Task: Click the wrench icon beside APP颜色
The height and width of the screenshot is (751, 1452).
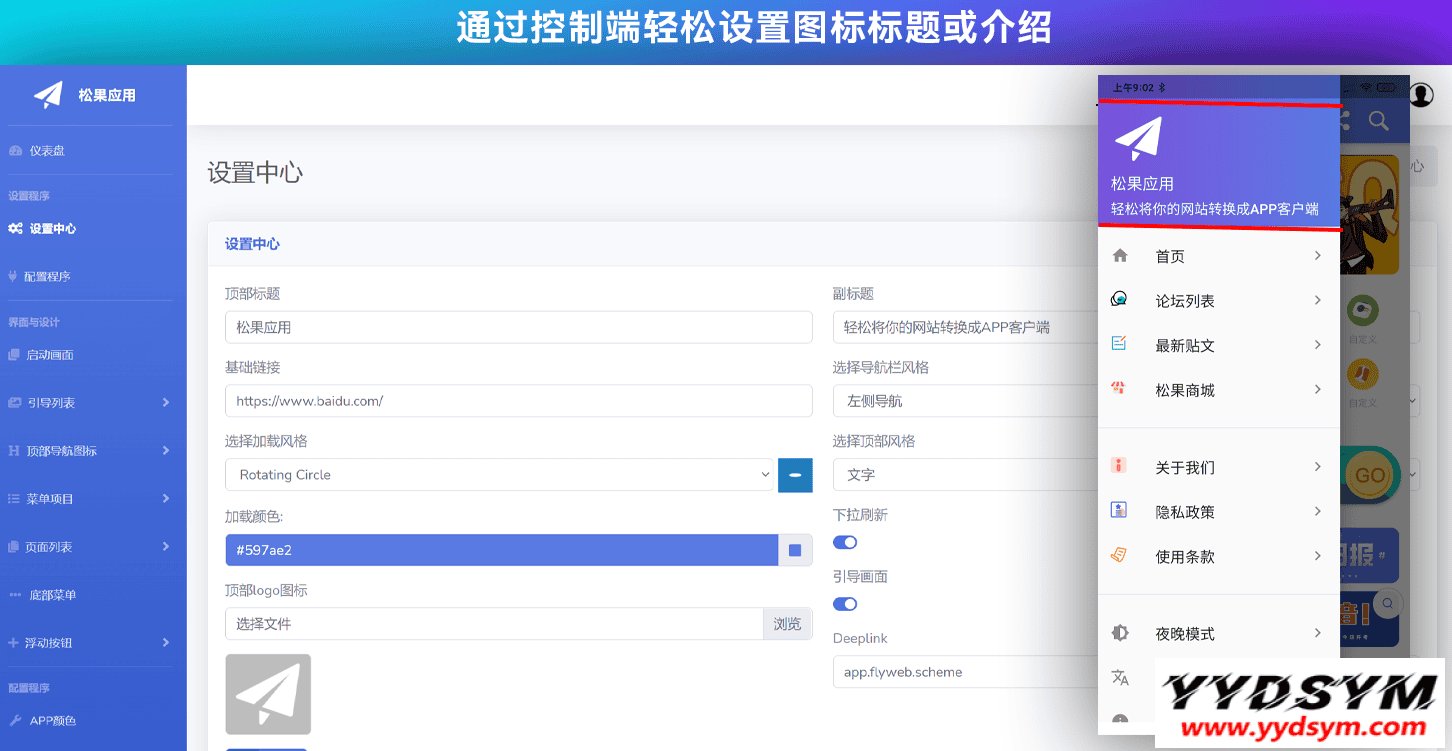Action: [x=15, y=721]
